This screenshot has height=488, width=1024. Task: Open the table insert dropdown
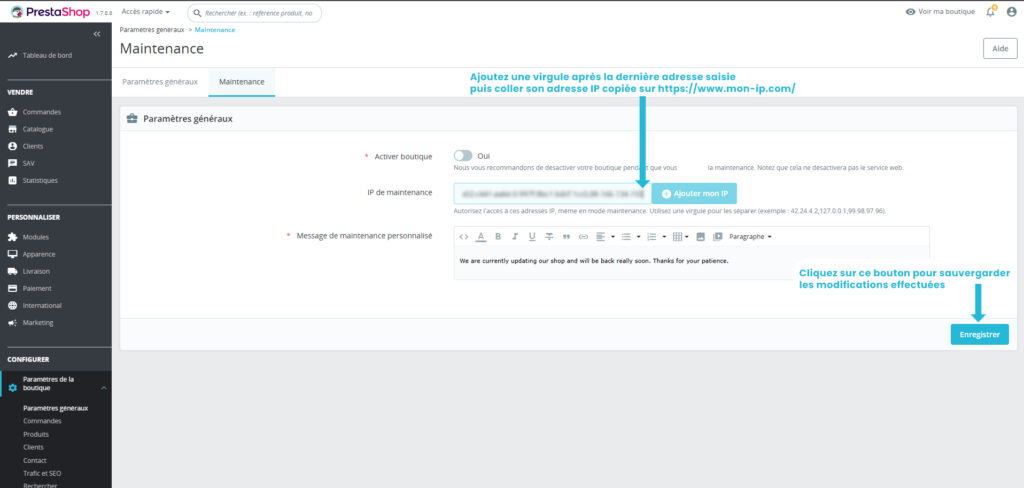680,236
